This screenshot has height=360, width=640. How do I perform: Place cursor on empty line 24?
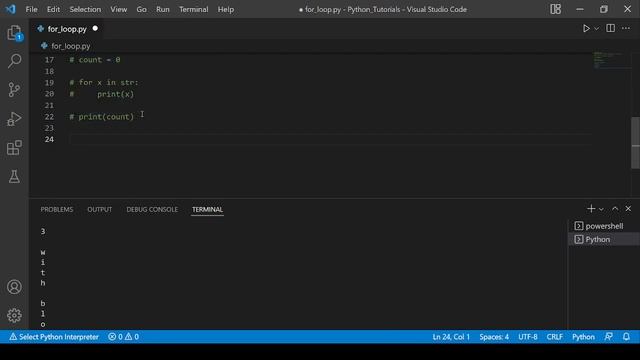(331, 139)
